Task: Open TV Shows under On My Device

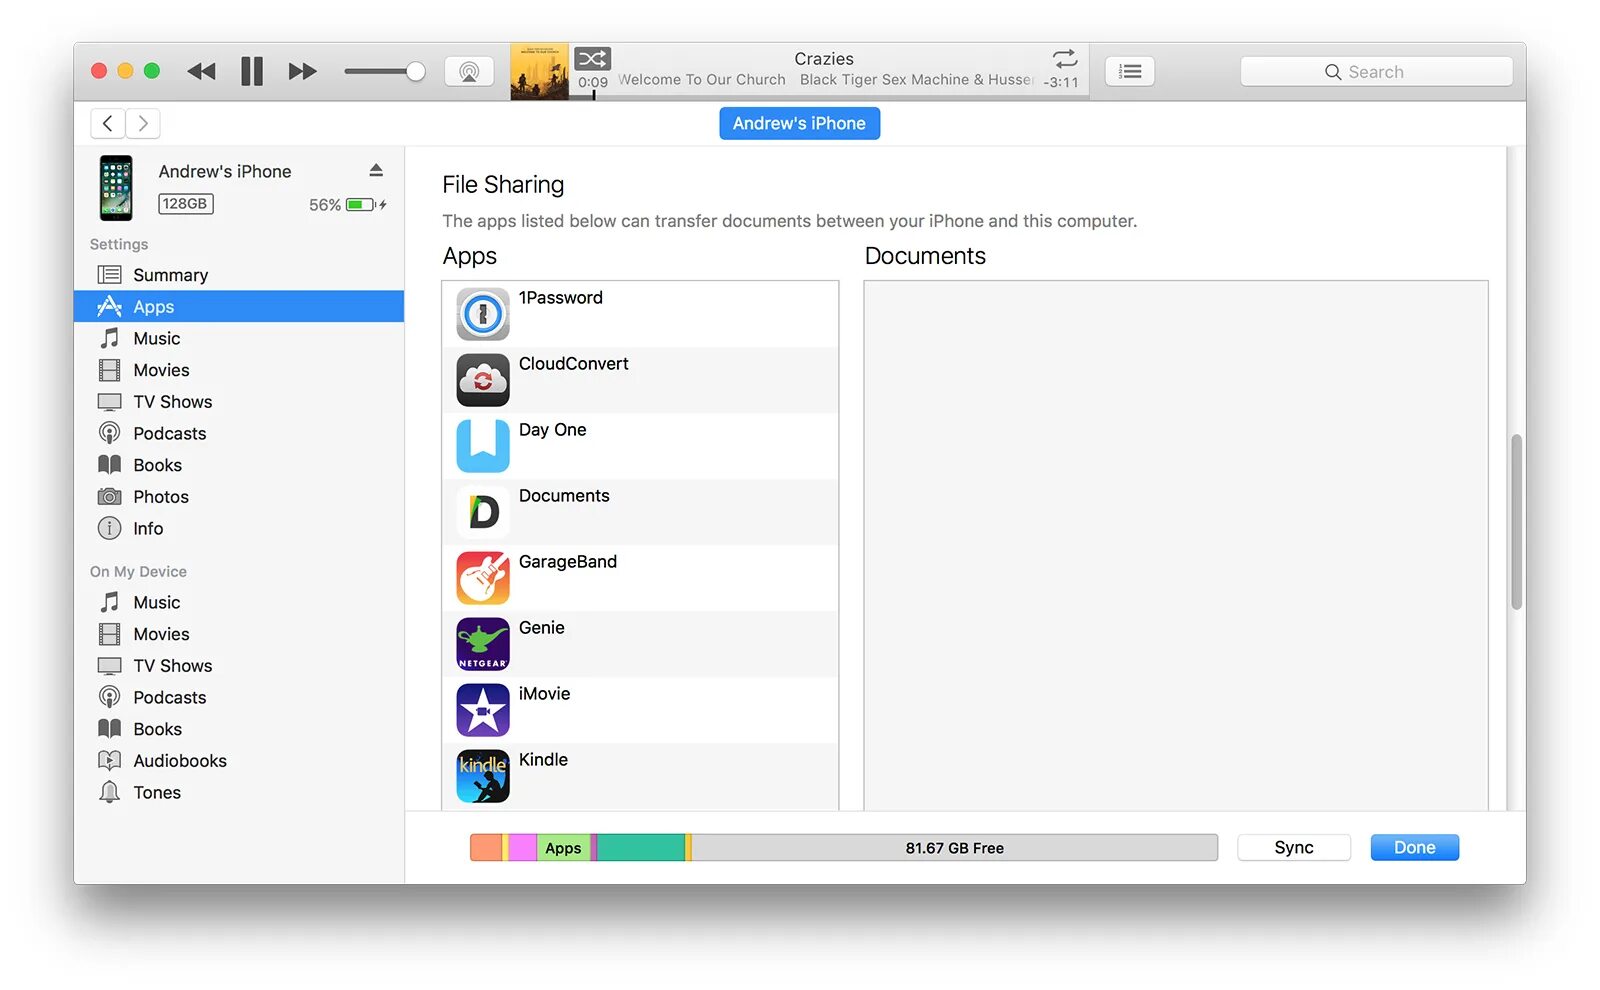Action: [x=239, y=666]
